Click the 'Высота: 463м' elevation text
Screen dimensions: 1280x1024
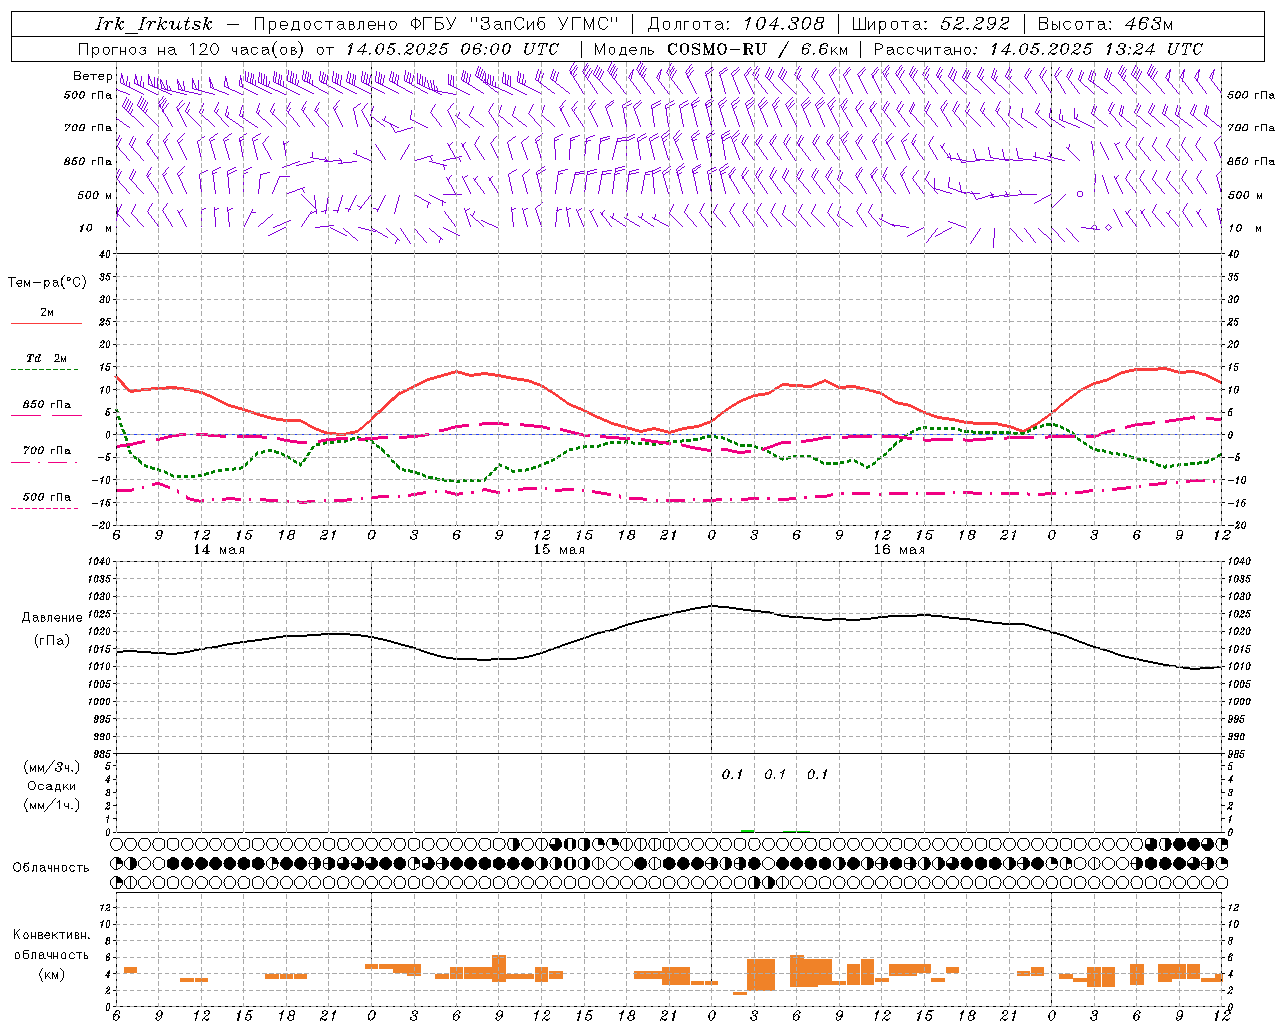pos(1104,24)
